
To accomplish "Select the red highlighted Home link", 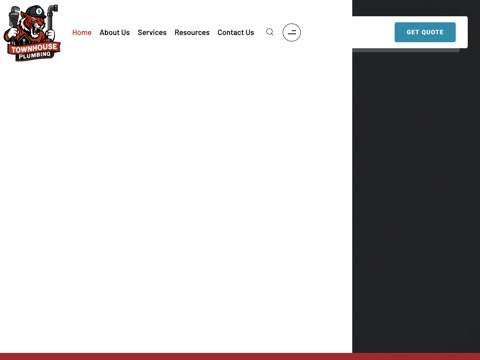I will 82,32.
